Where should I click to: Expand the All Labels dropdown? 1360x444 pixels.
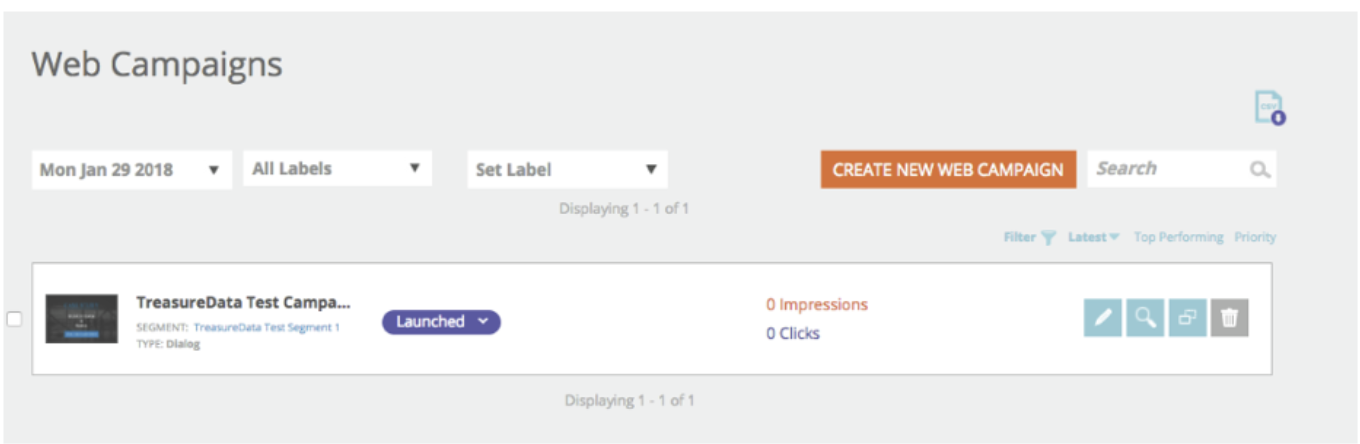pos(337,169)
